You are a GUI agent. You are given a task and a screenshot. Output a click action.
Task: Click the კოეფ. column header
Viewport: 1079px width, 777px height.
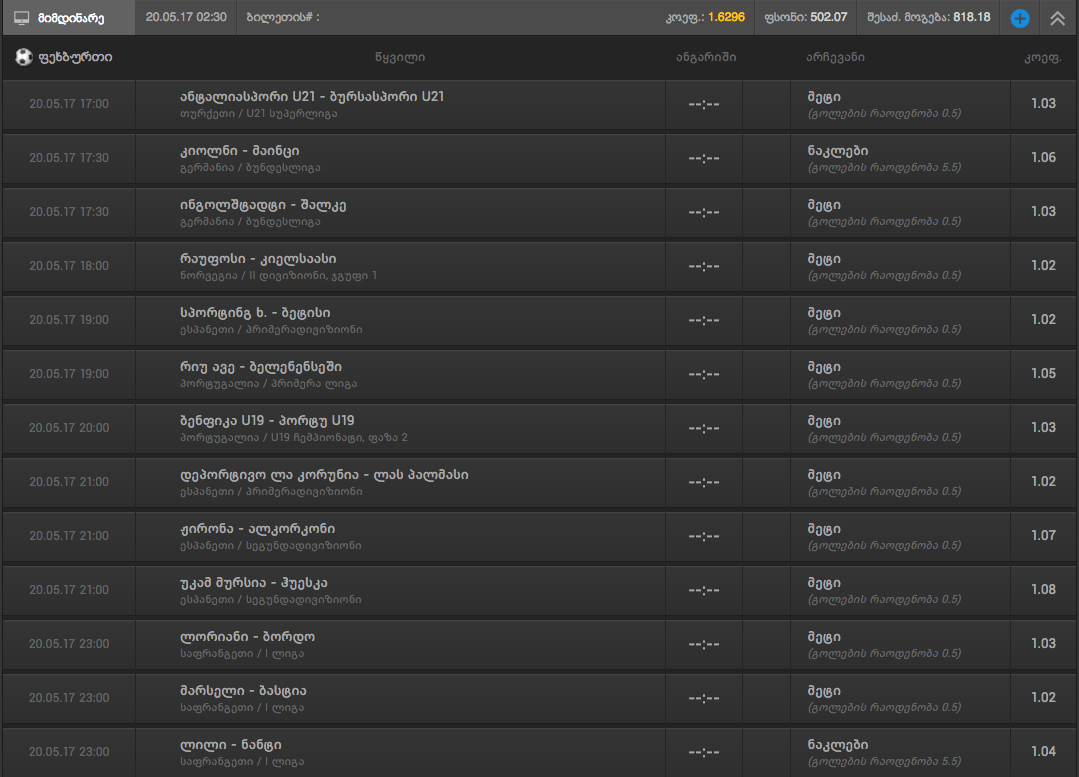point(1043,58)
